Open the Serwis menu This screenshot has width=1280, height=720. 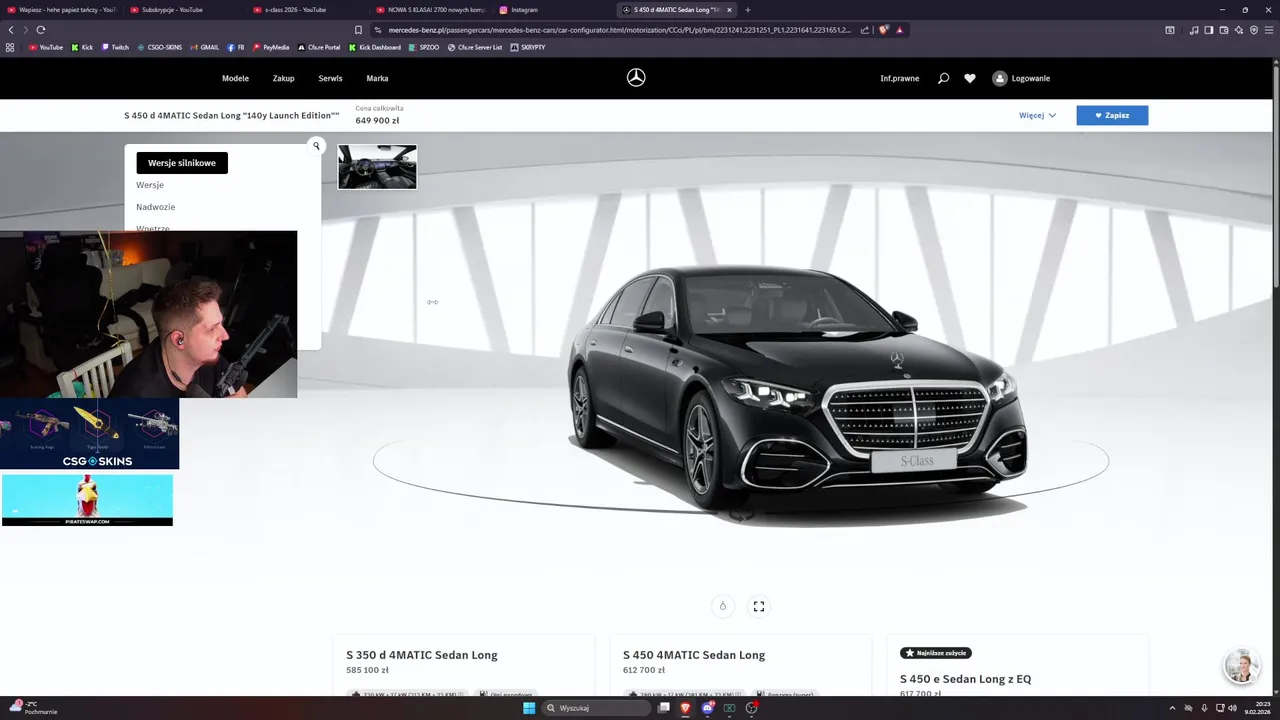pos(330,78)
